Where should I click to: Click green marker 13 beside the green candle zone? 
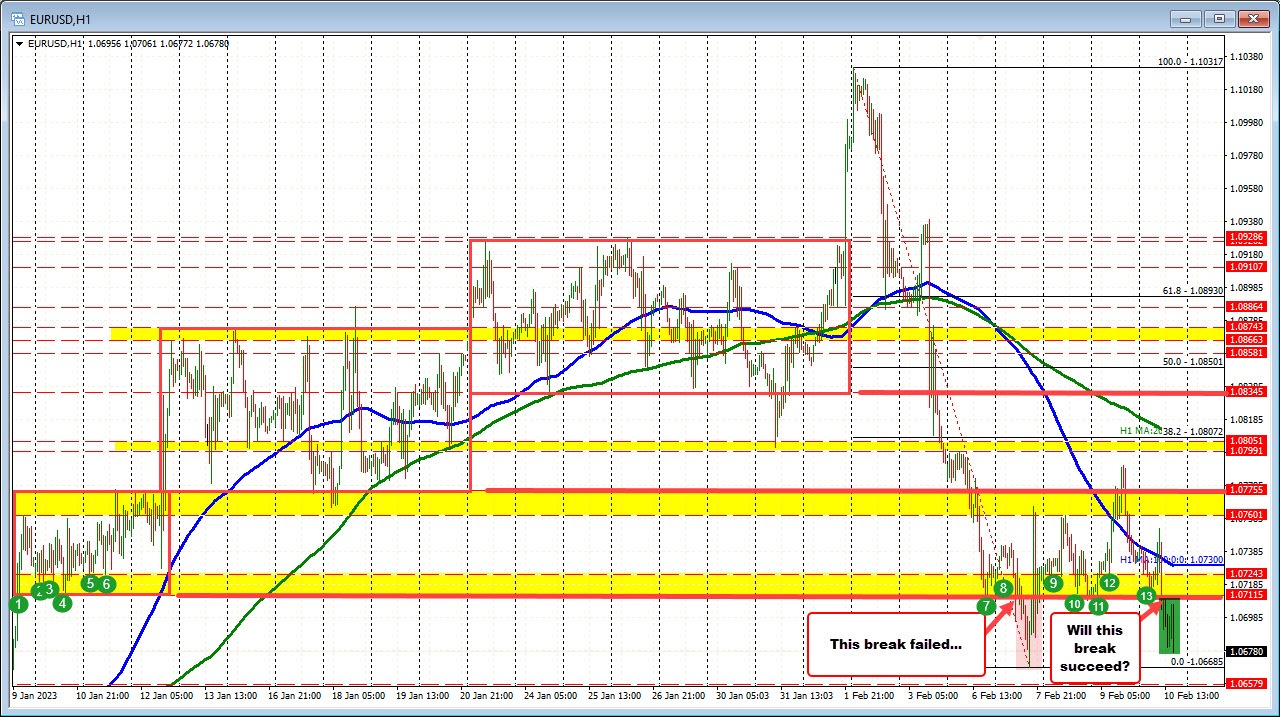(1146, 595)
